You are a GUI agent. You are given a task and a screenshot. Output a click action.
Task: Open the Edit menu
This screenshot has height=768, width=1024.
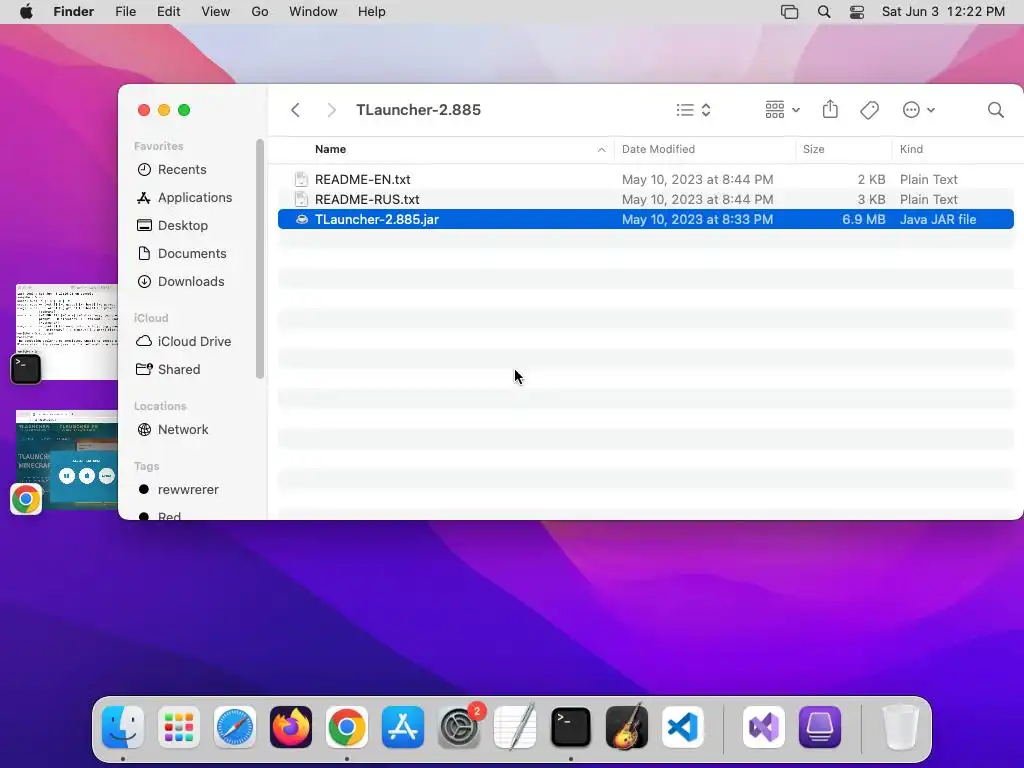pos(168,12)
